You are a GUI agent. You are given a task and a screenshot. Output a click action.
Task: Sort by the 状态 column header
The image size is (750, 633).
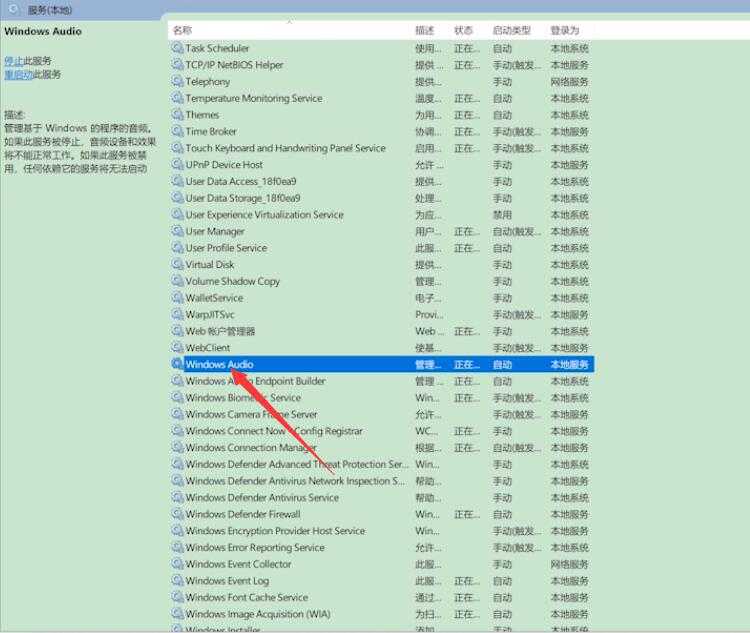(463, 30)
